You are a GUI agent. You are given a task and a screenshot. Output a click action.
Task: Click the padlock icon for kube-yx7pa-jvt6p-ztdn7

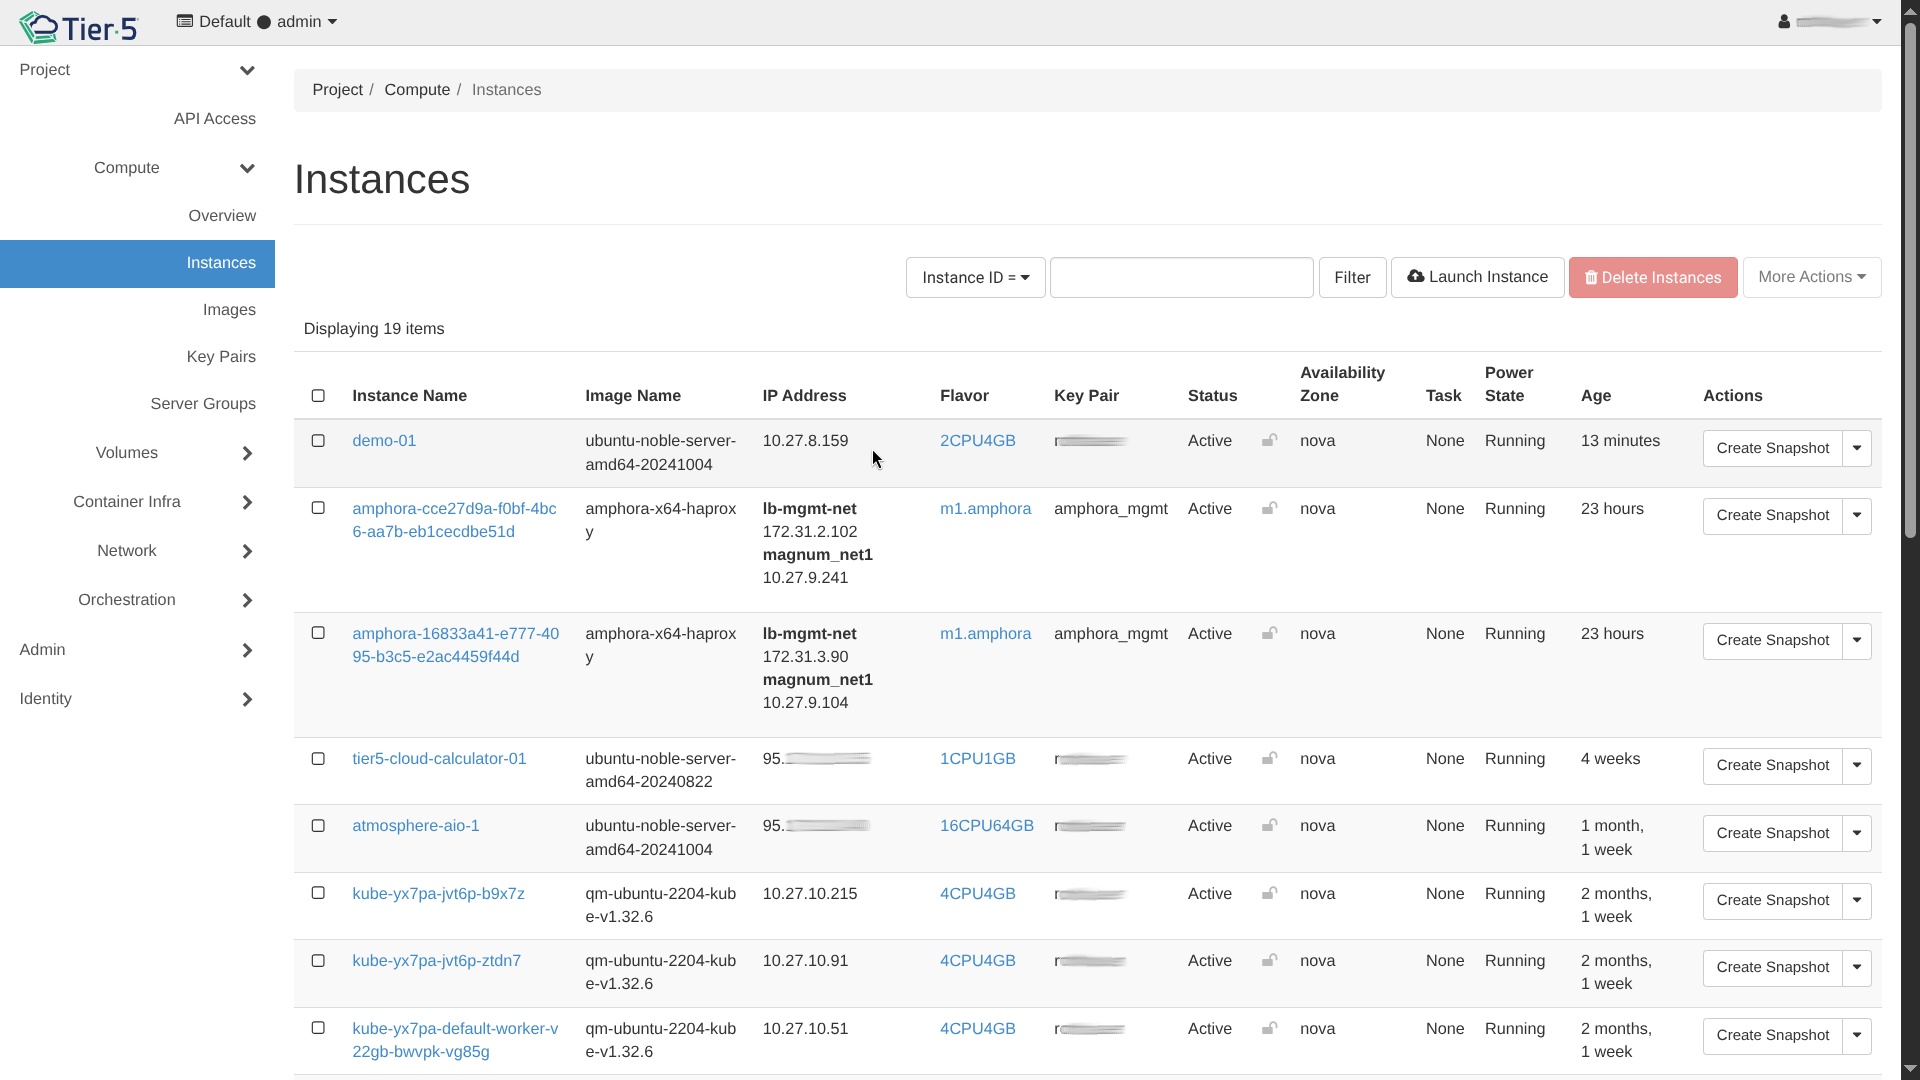pyautogui.click(x=1269, y=961)
